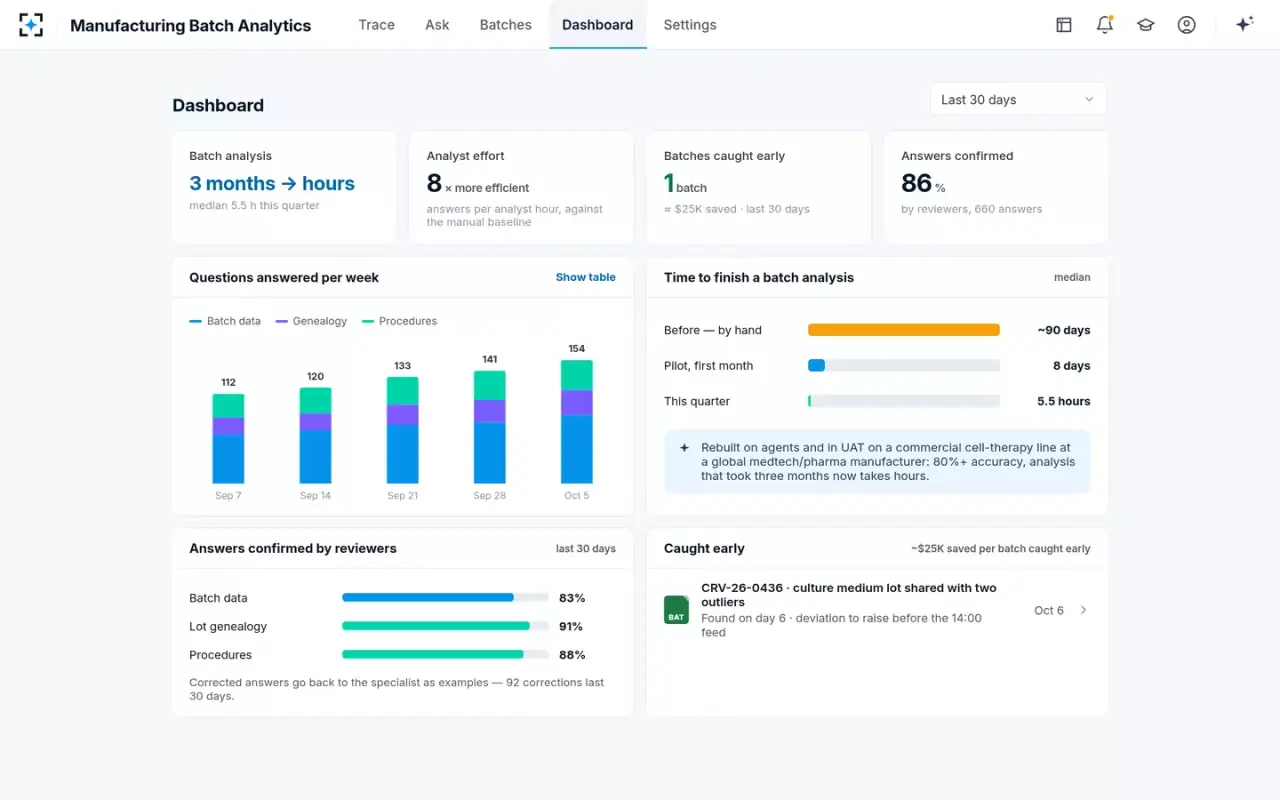Viewport: 1280px width, 800px height.
Task: Click the Lot genealogy 91% bar
Action: click(x=445, y=626)
